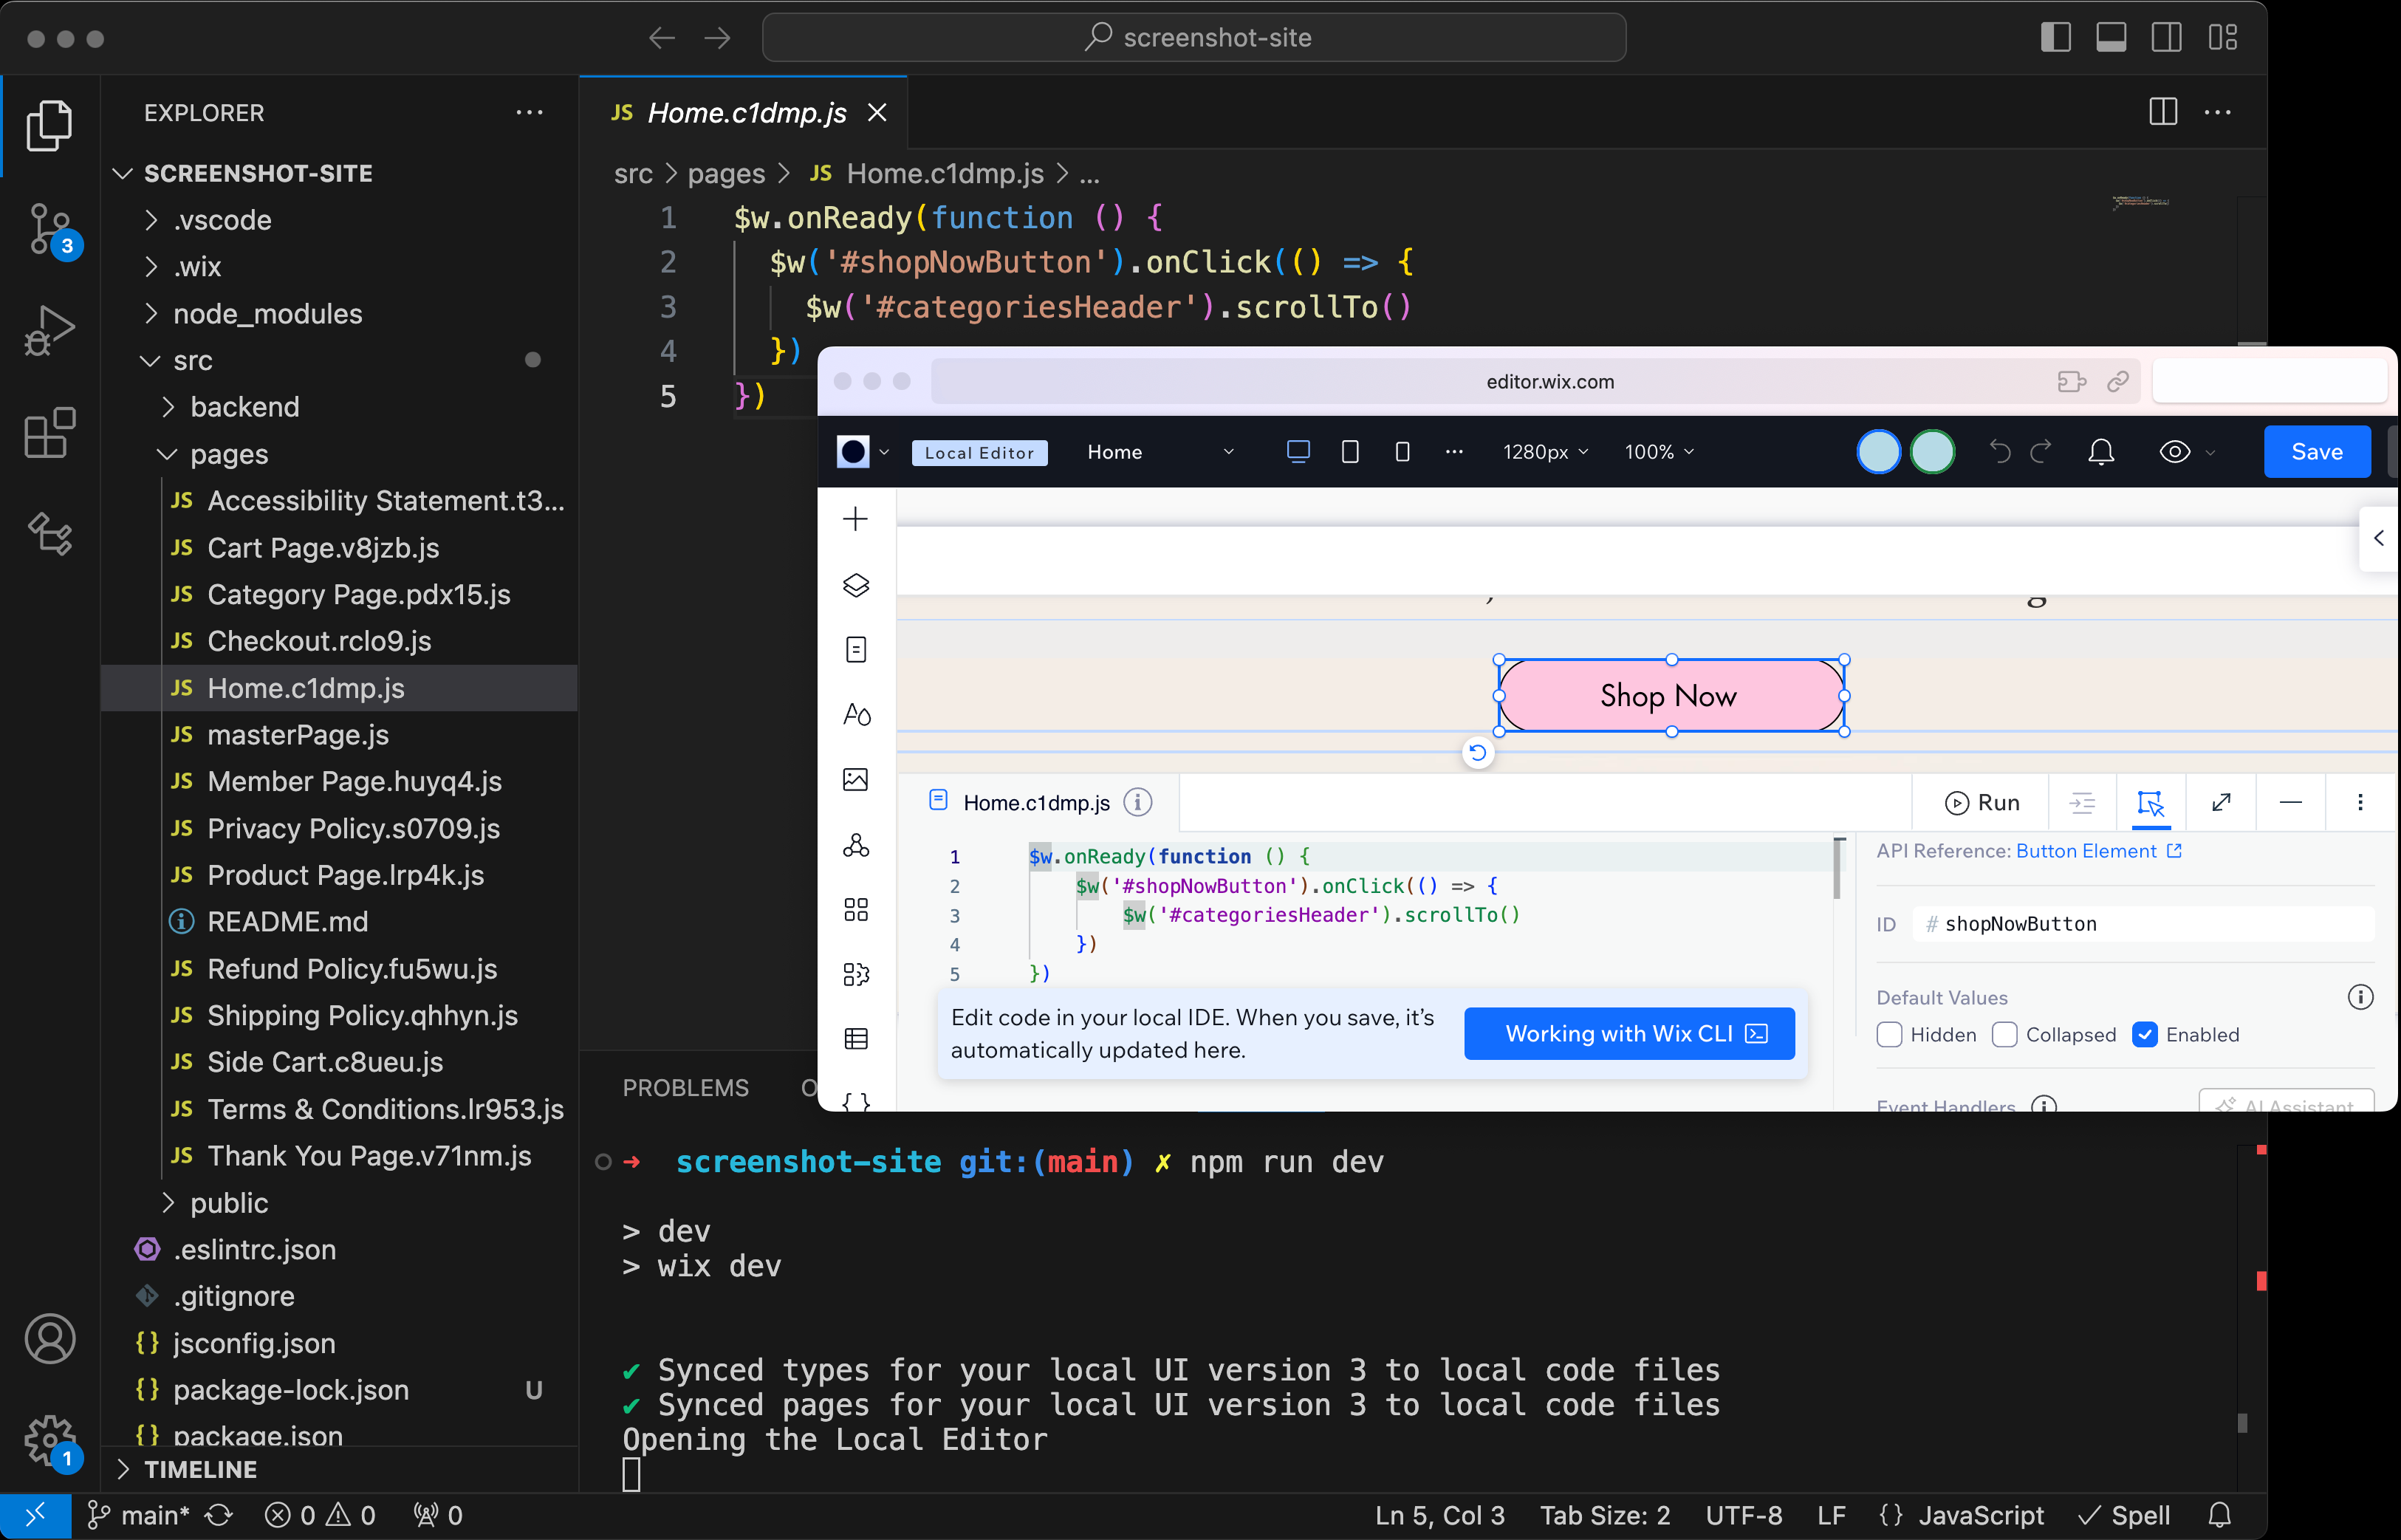
Task: Toggle the preview eye icon in Wix editor
Action: 2175,452
